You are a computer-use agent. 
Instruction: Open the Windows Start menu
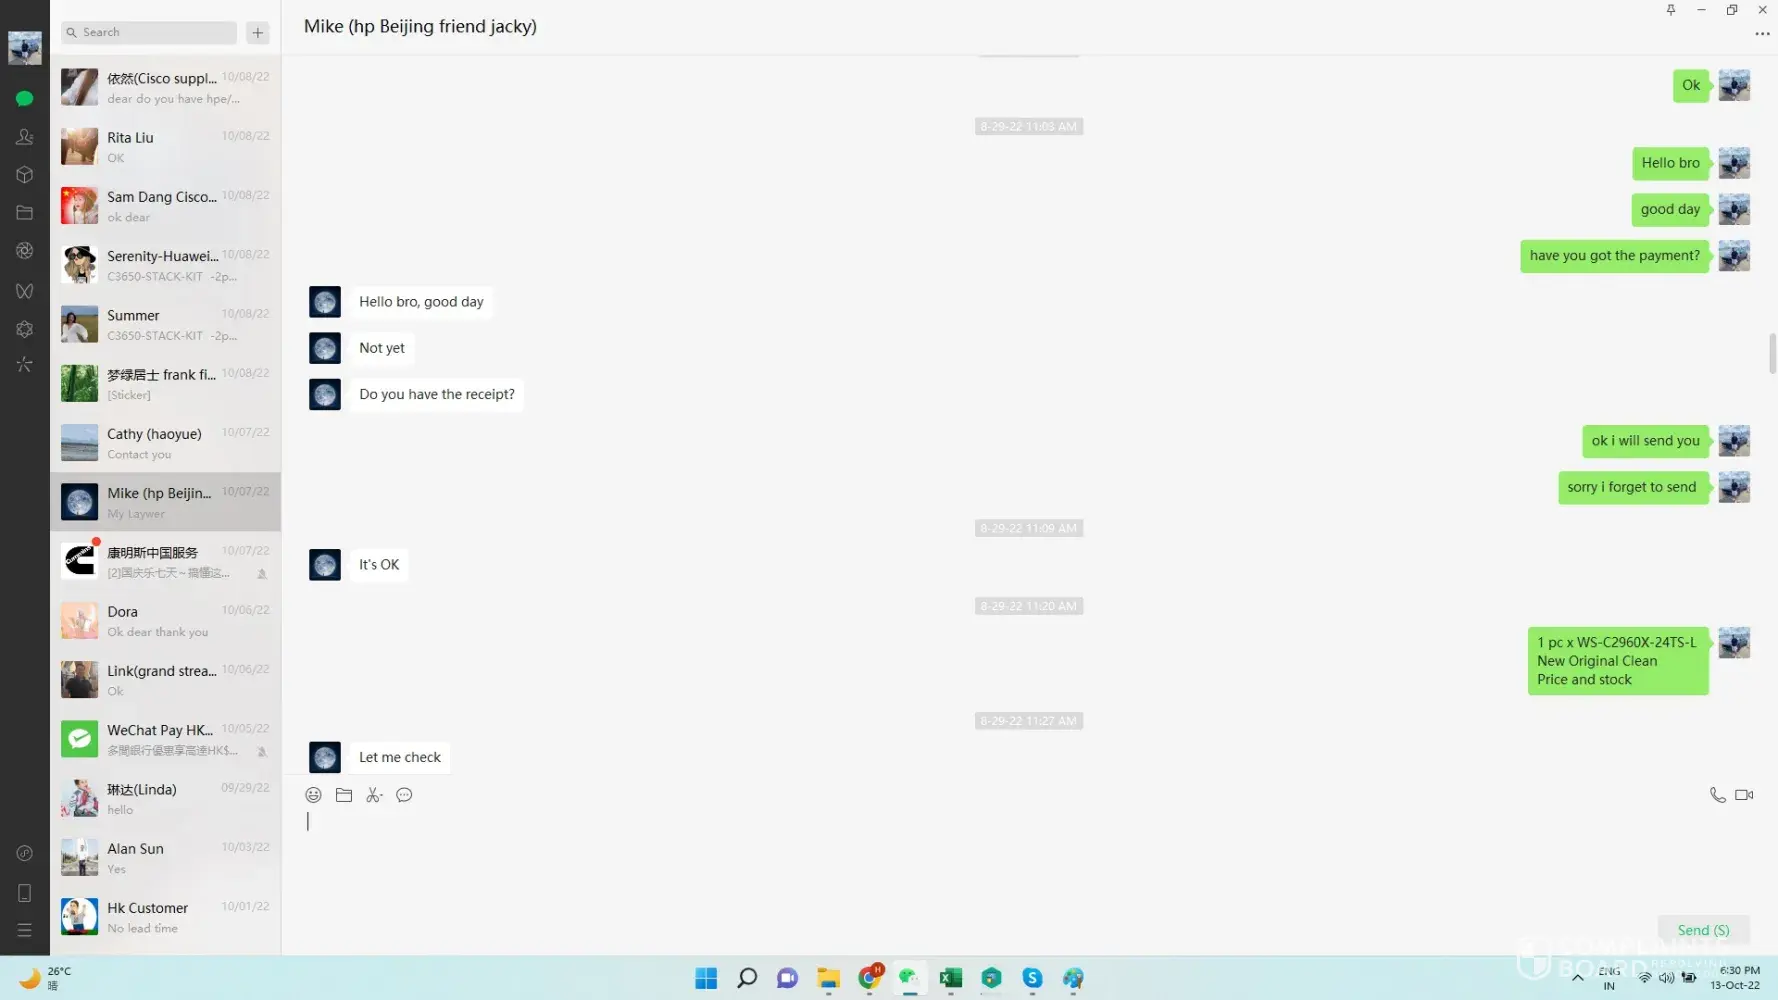(x=706, y=978)
